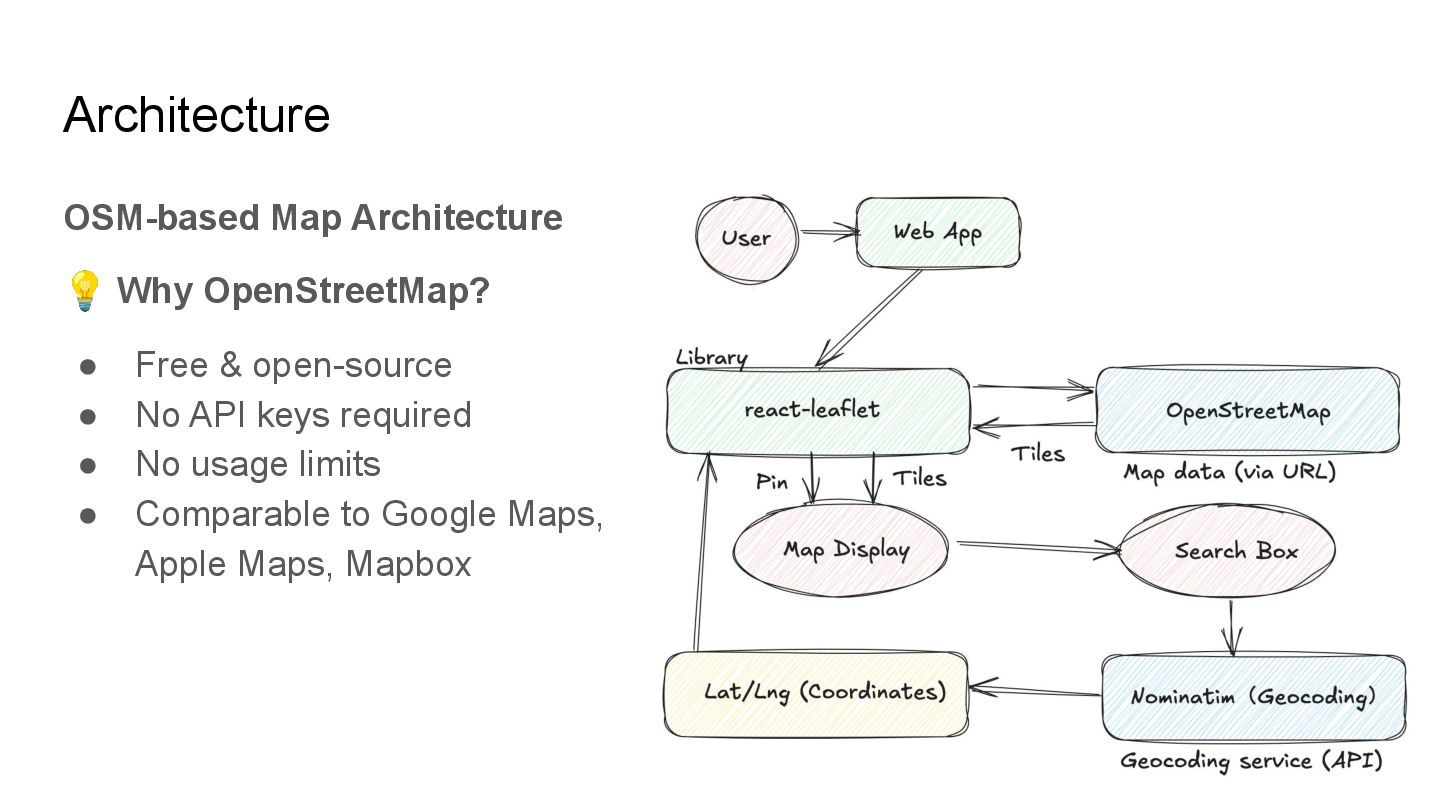This screenshot has width=1440, height=810.
Task: Select the User circle node
Action: [746, 238]
